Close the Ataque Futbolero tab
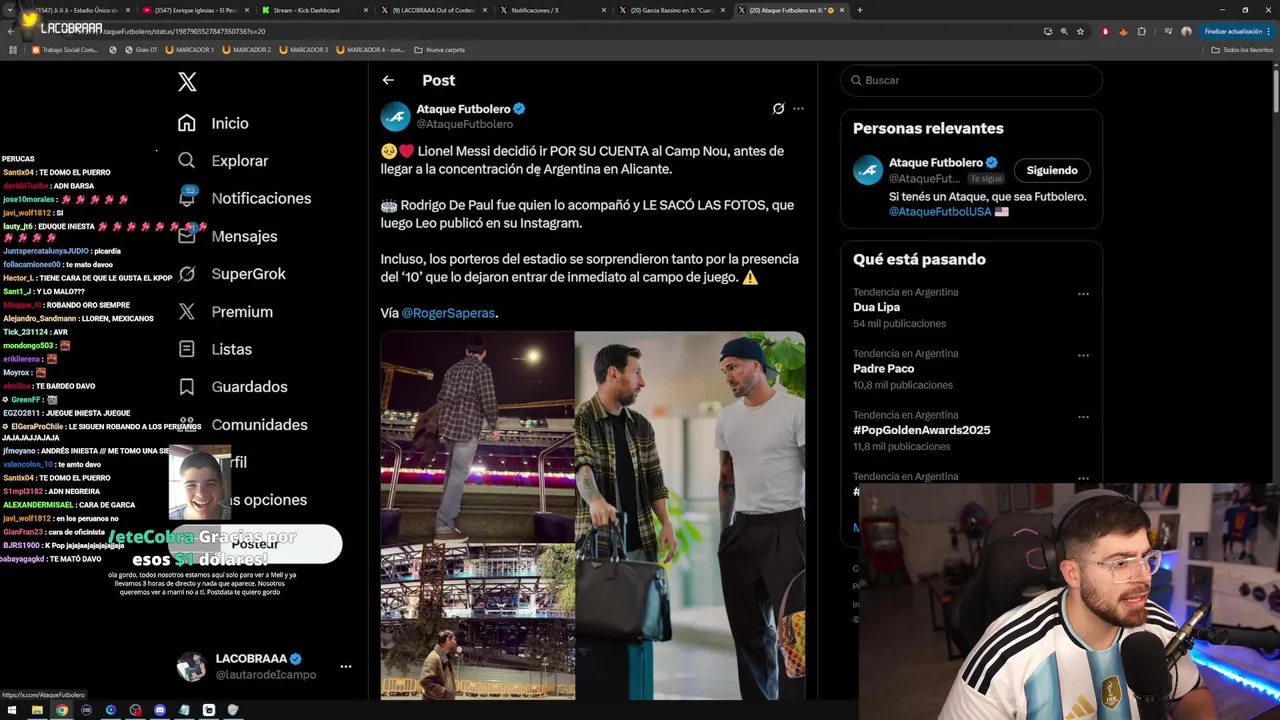 pyautogui.click(x=842, y=10)
